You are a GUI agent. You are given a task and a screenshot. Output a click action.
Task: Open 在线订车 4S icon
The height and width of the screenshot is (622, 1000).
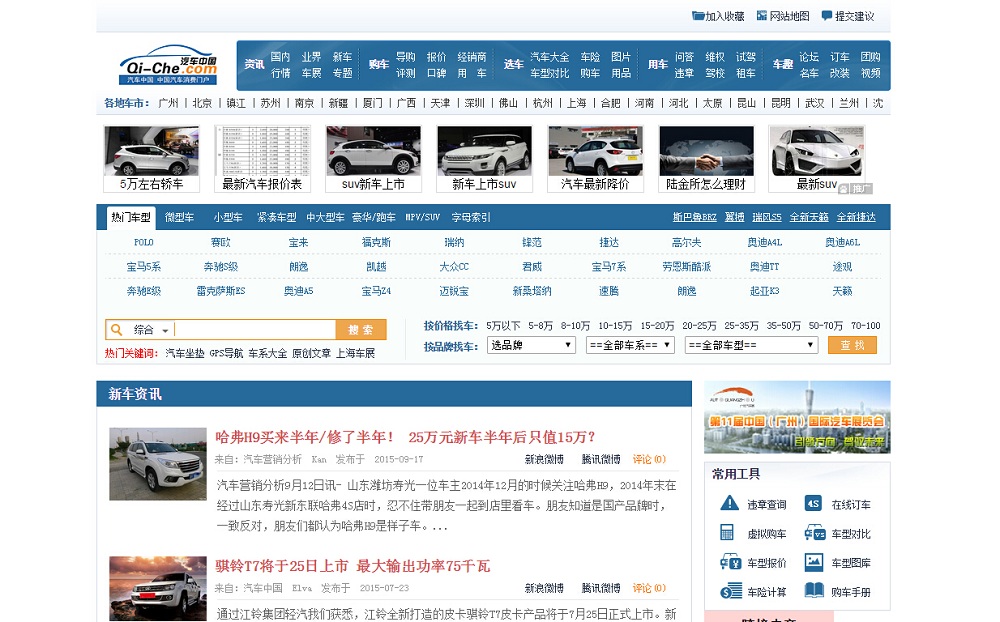813,503
